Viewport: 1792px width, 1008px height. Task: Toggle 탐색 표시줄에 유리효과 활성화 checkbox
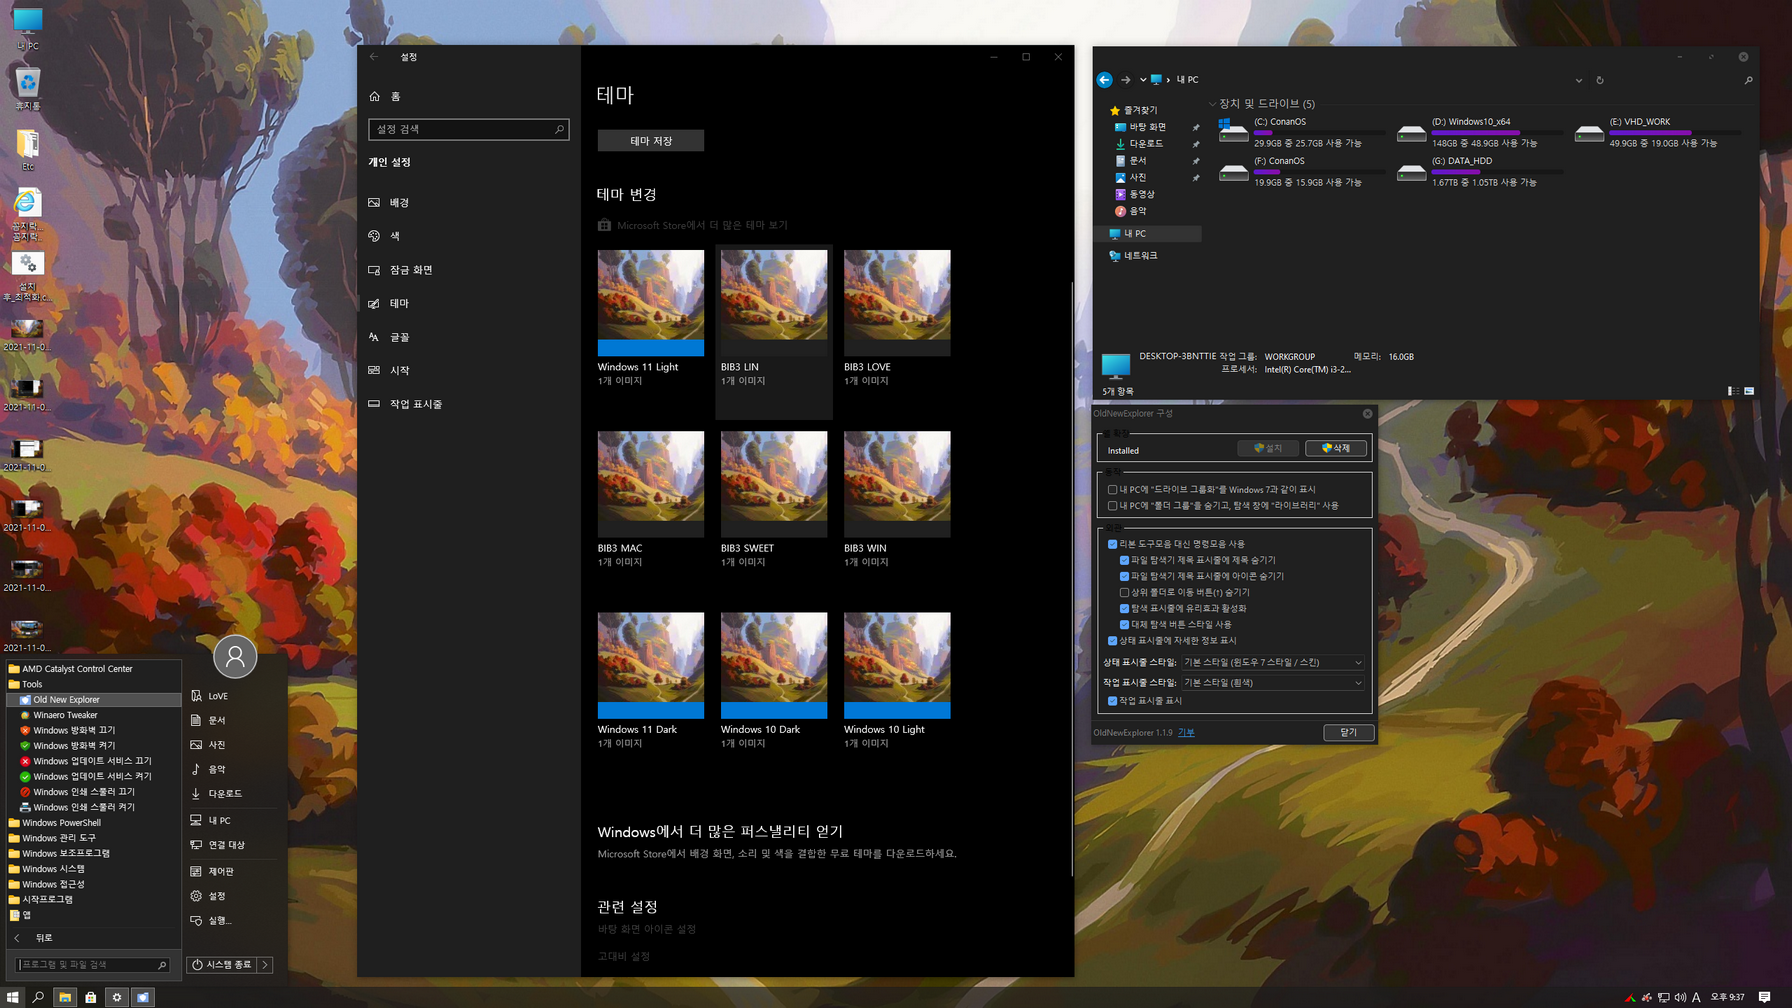pos(1124,608)
